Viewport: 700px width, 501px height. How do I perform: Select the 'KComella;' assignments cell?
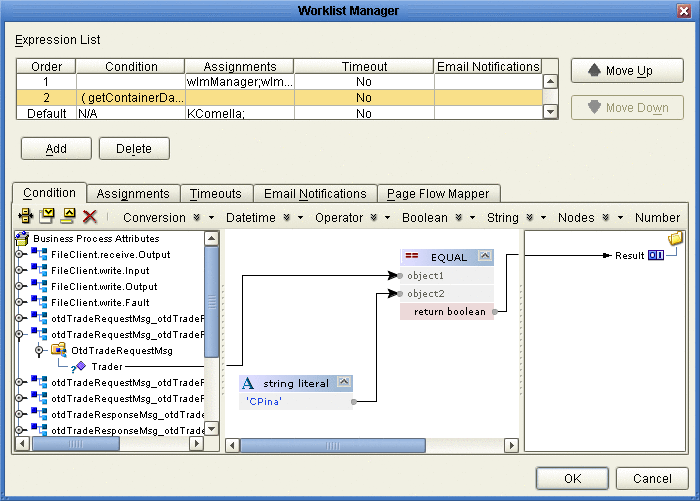click(x=239, y=113)
